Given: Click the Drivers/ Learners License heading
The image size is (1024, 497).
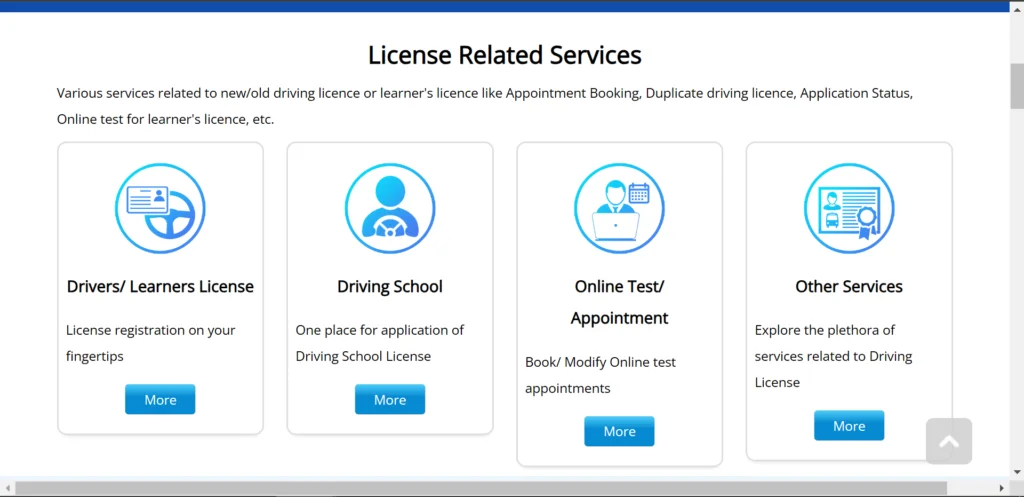Looking at the screenshot, I should click(x=160, y=287).
